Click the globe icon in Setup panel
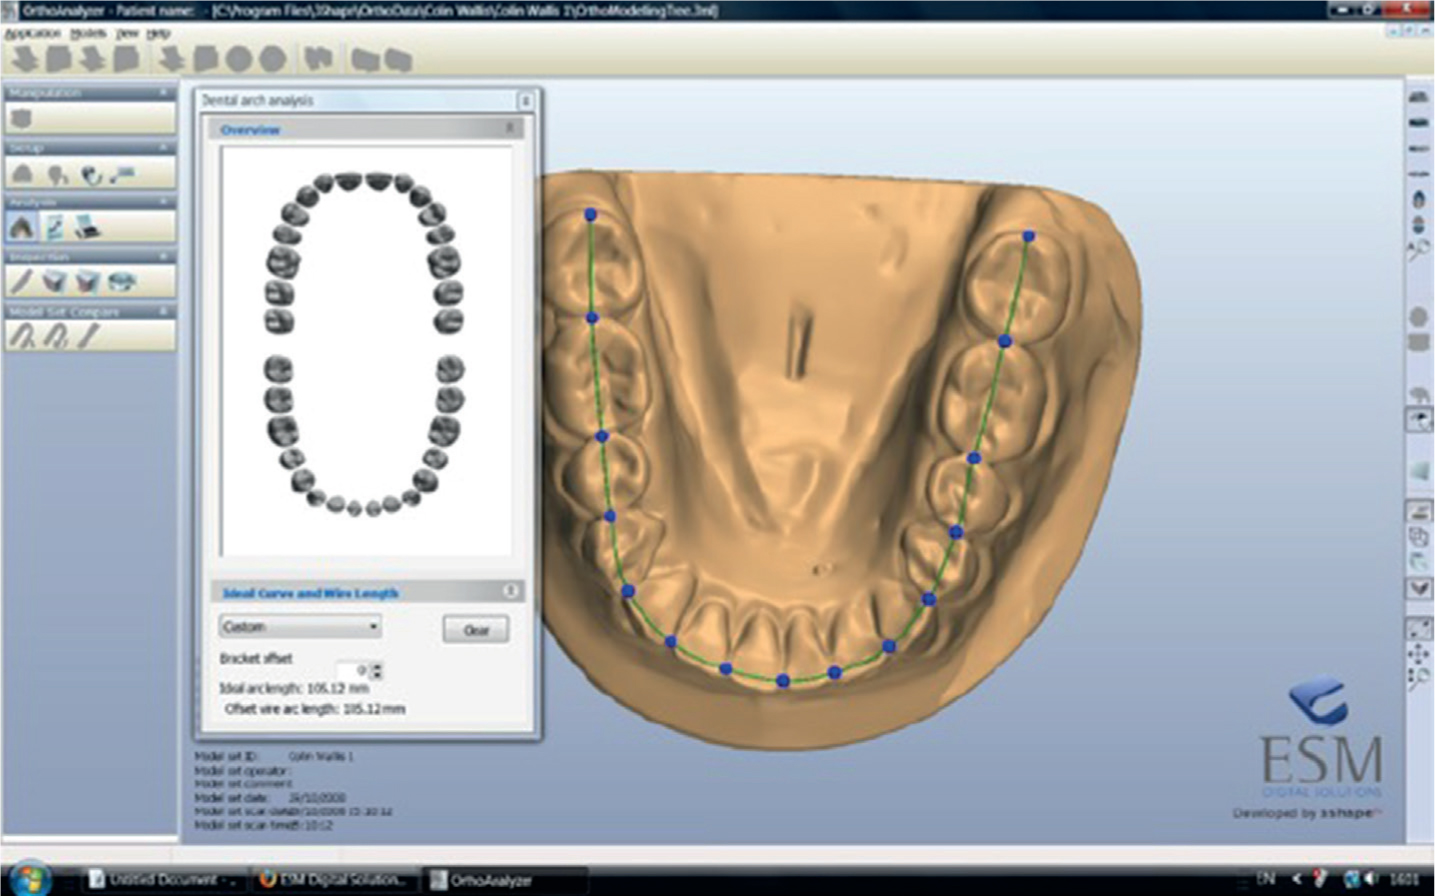The image size is (1435, 896). pos(91,174)
